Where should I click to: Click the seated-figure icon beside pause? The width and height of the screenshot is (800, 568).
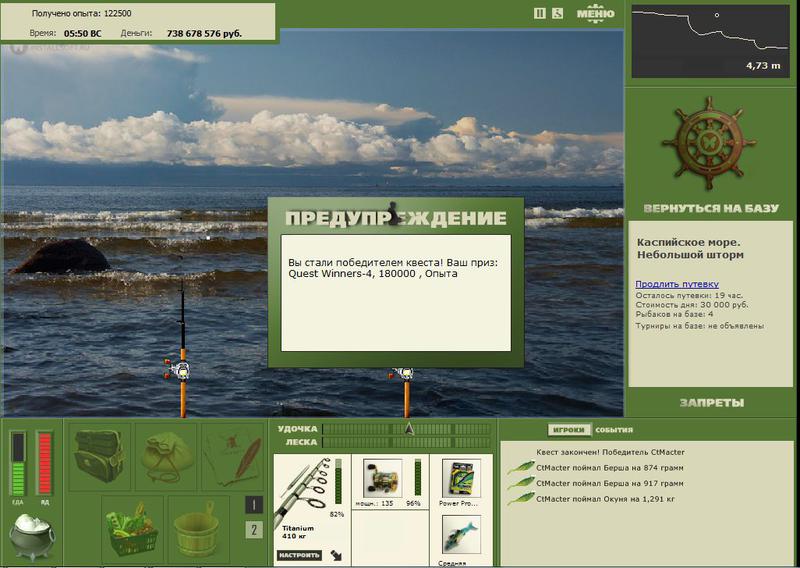point(557,14)
